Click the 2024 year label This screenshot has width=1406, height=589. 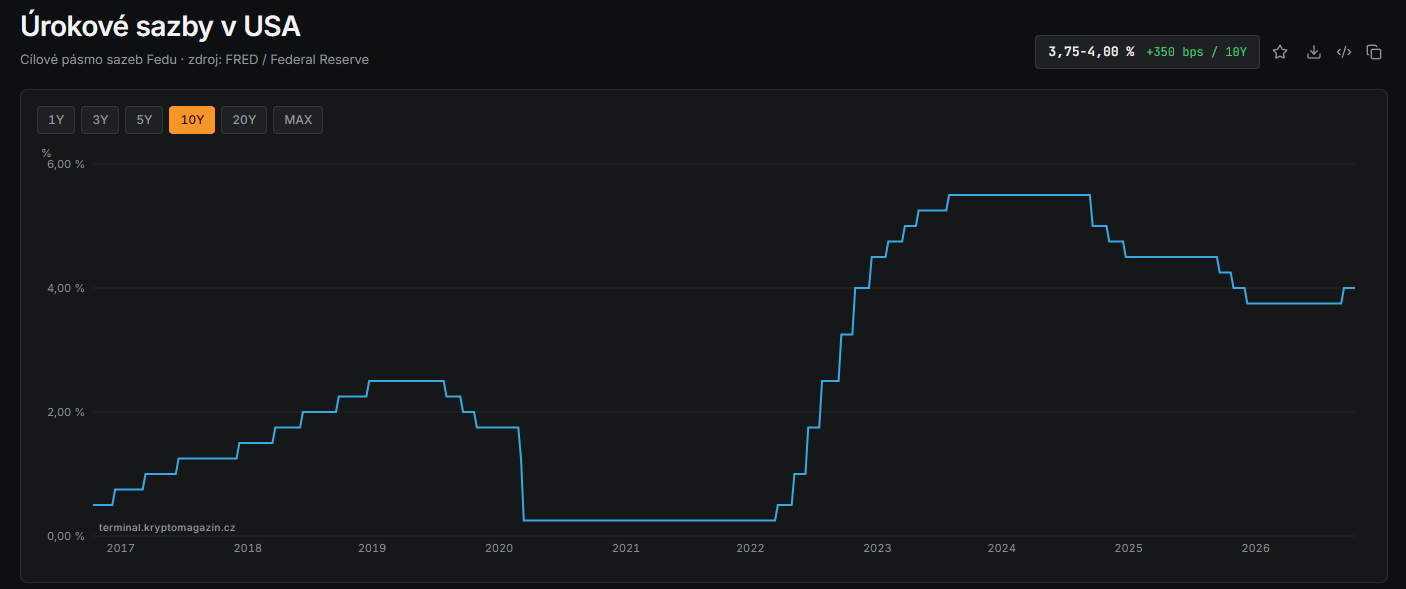click(x=1002, y=548)
